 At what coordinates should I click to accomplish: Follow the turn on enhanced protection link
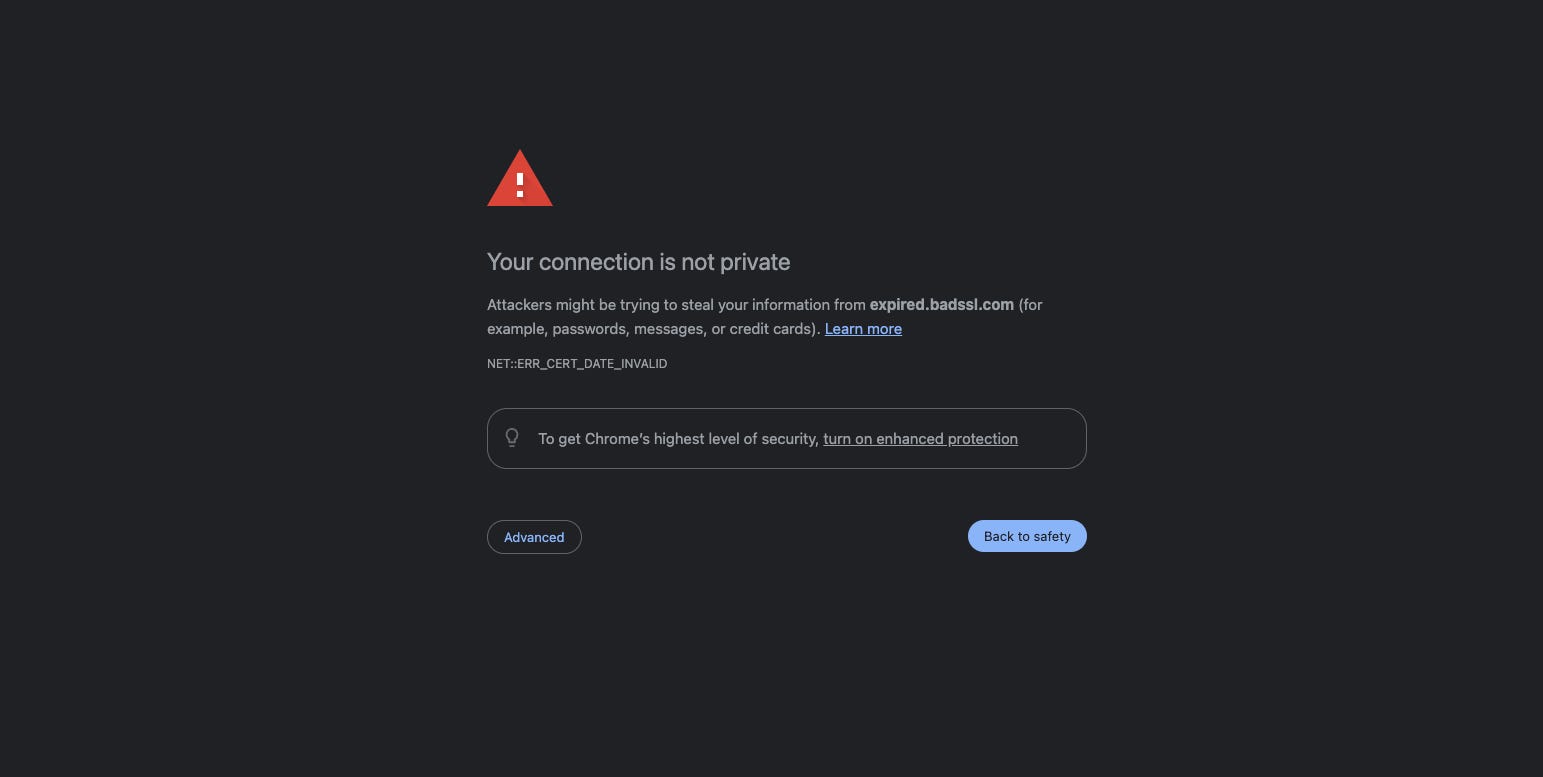tap(920, 439)
